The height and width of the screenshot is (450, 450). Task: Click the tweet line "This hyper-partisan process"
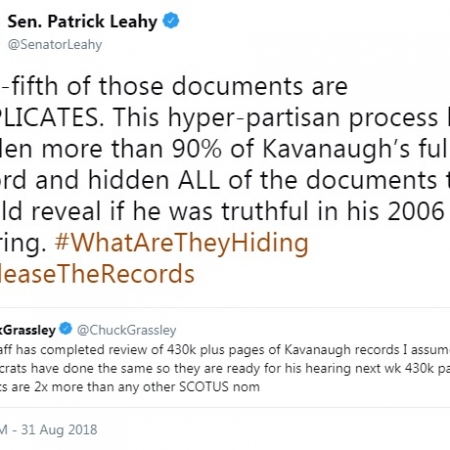(276, 117)
